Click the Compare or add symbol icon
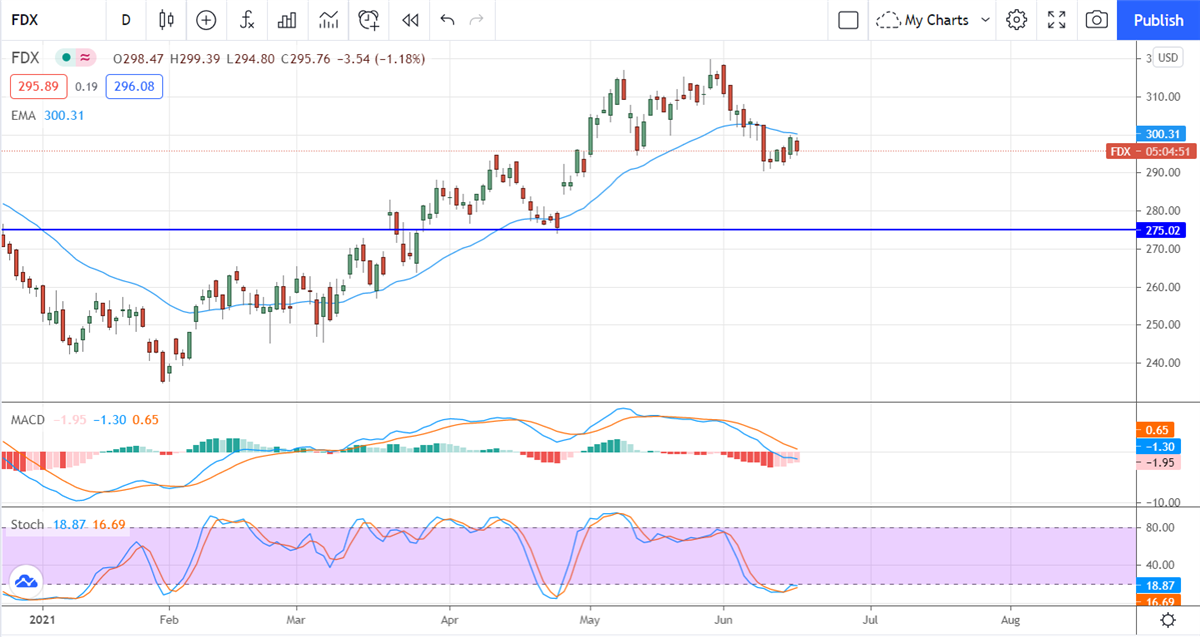 [206, 20]
